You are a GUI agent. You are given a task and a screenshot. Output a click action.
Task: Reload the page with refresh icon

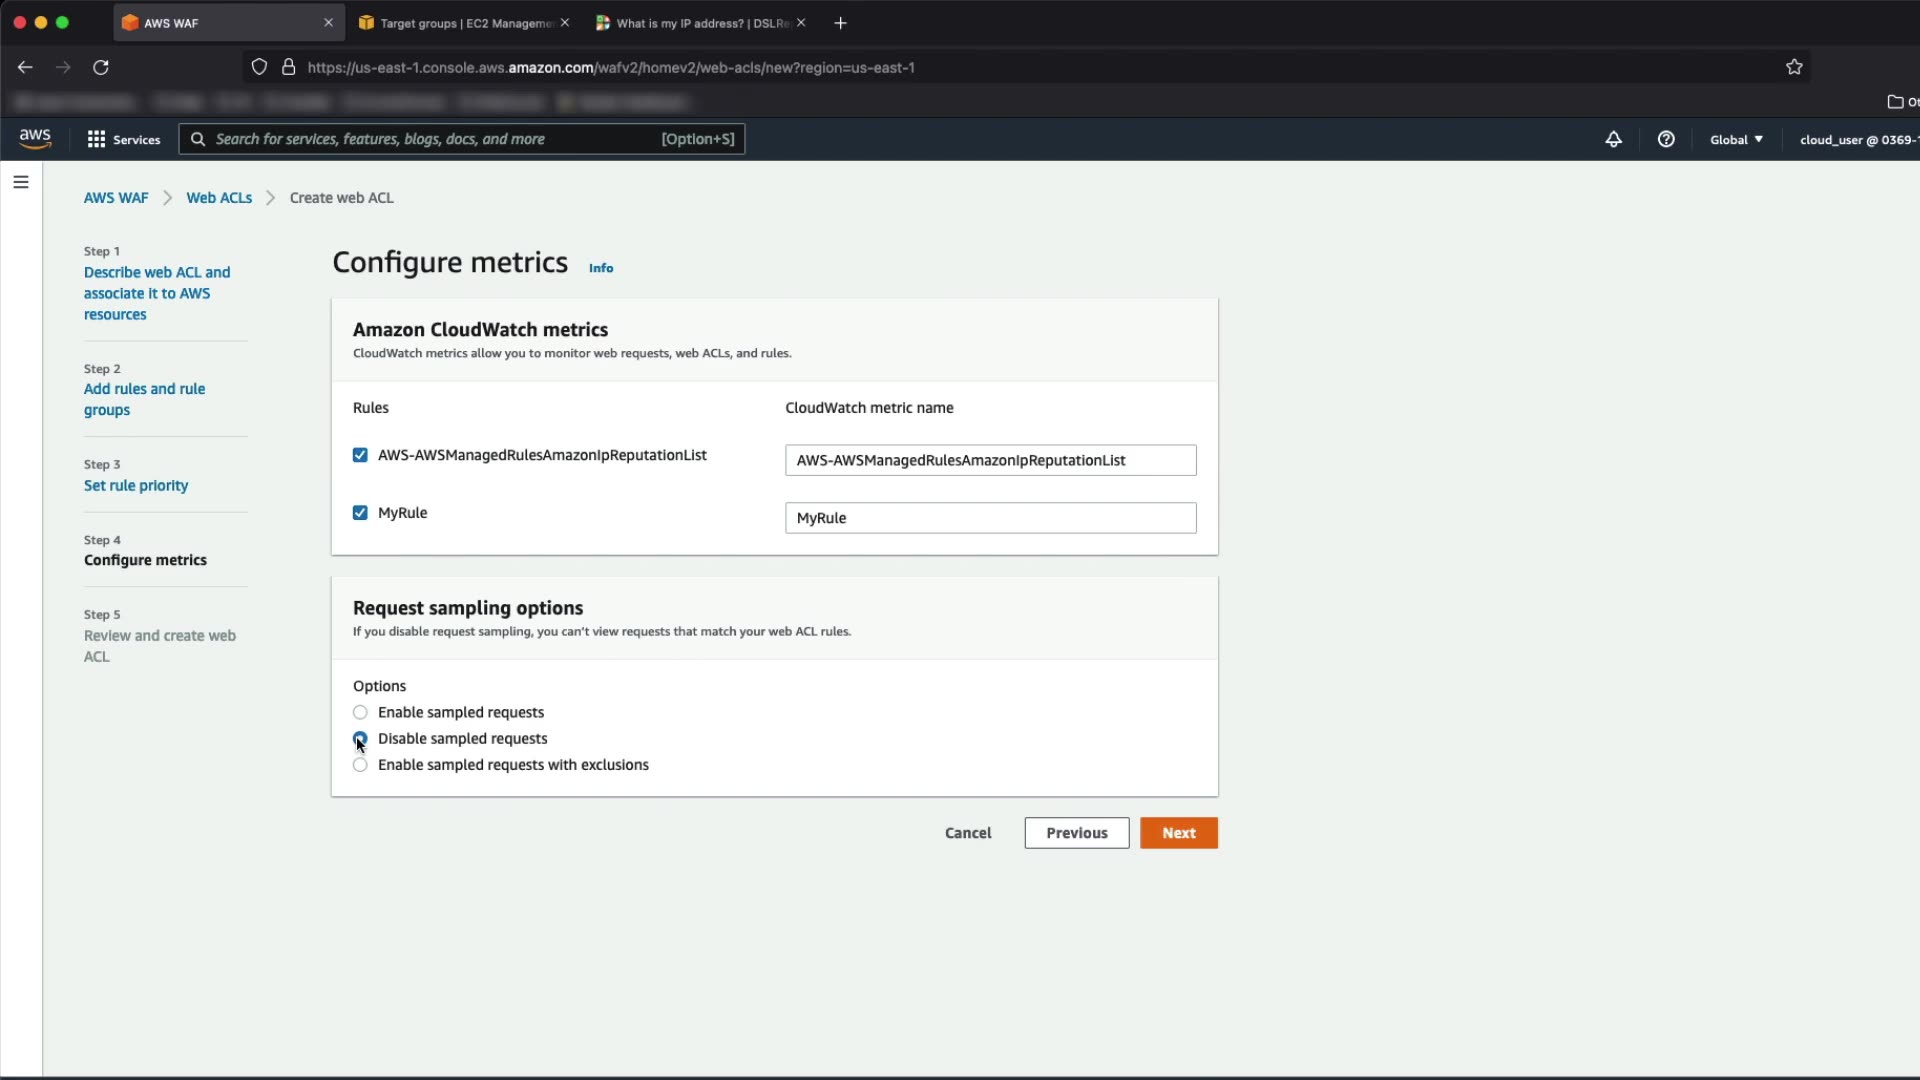101,67
